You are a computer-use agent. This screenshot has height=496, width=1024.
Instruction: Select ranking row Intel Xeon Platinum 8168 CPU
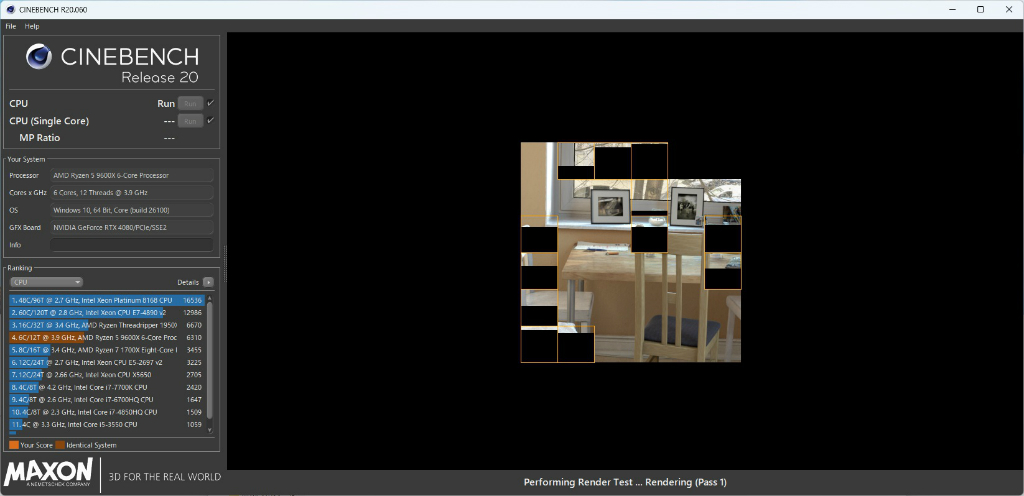pyautogui.click(x=107, y=300)
